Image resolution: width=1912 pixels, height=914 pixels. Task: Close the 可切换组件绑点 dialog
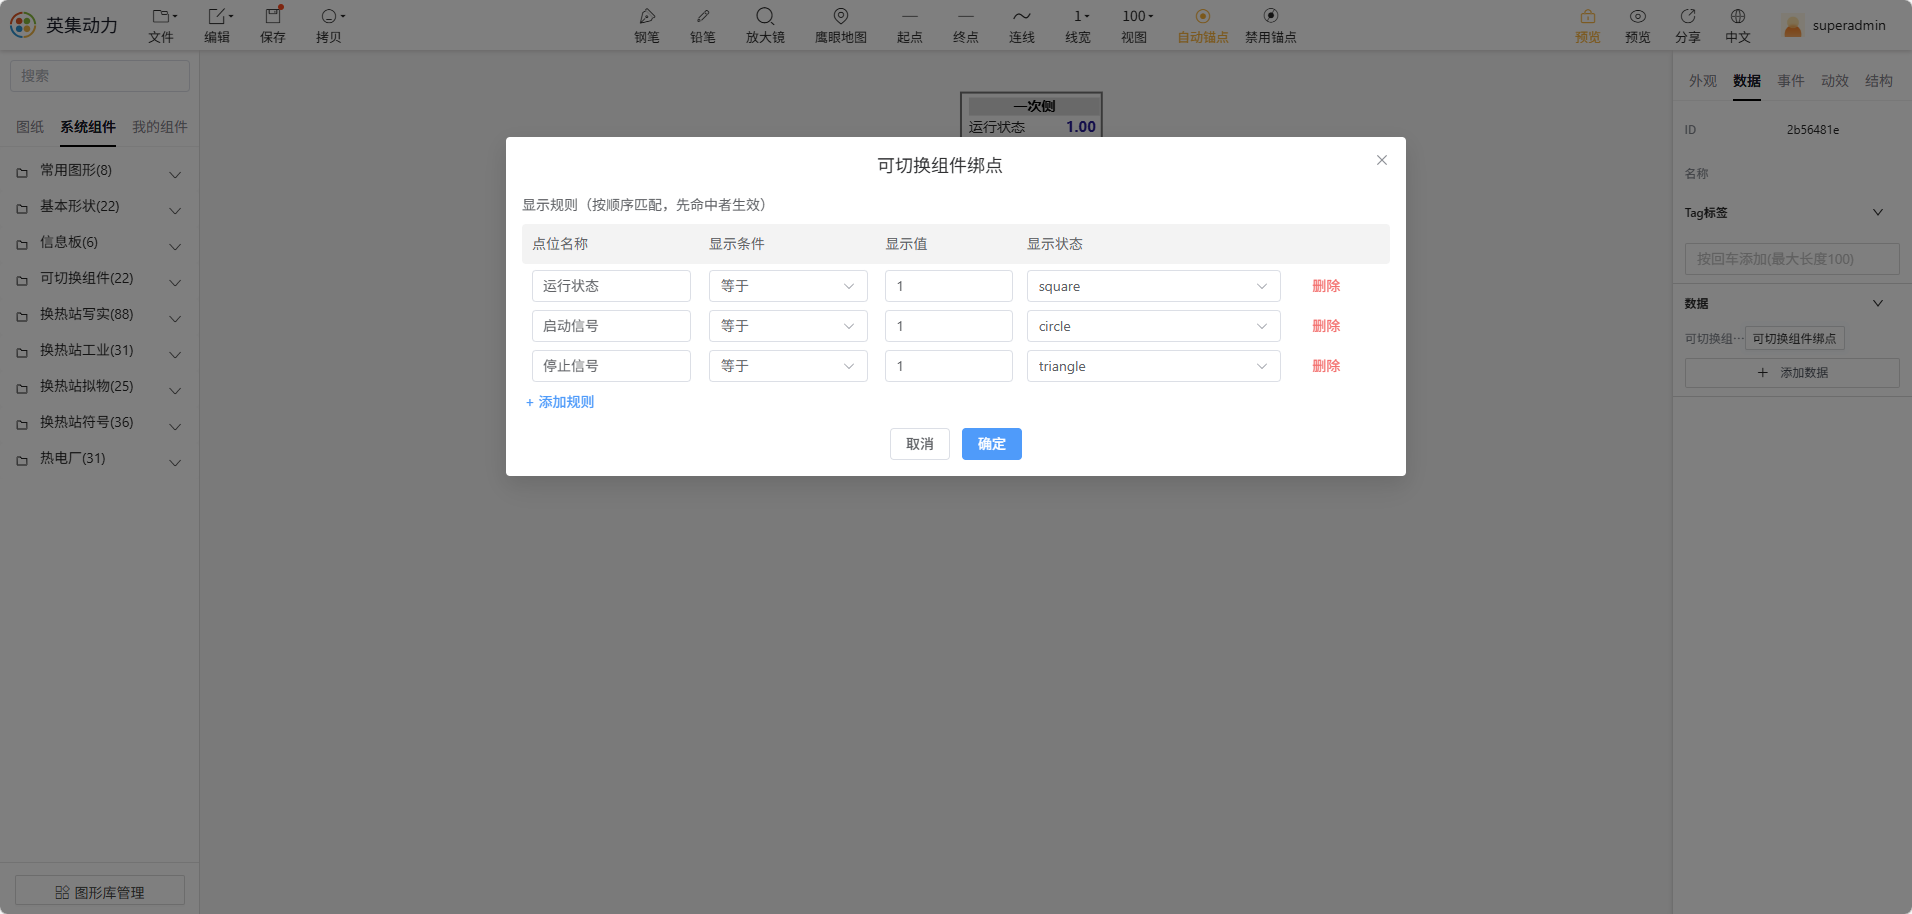tap(1382, 160)
